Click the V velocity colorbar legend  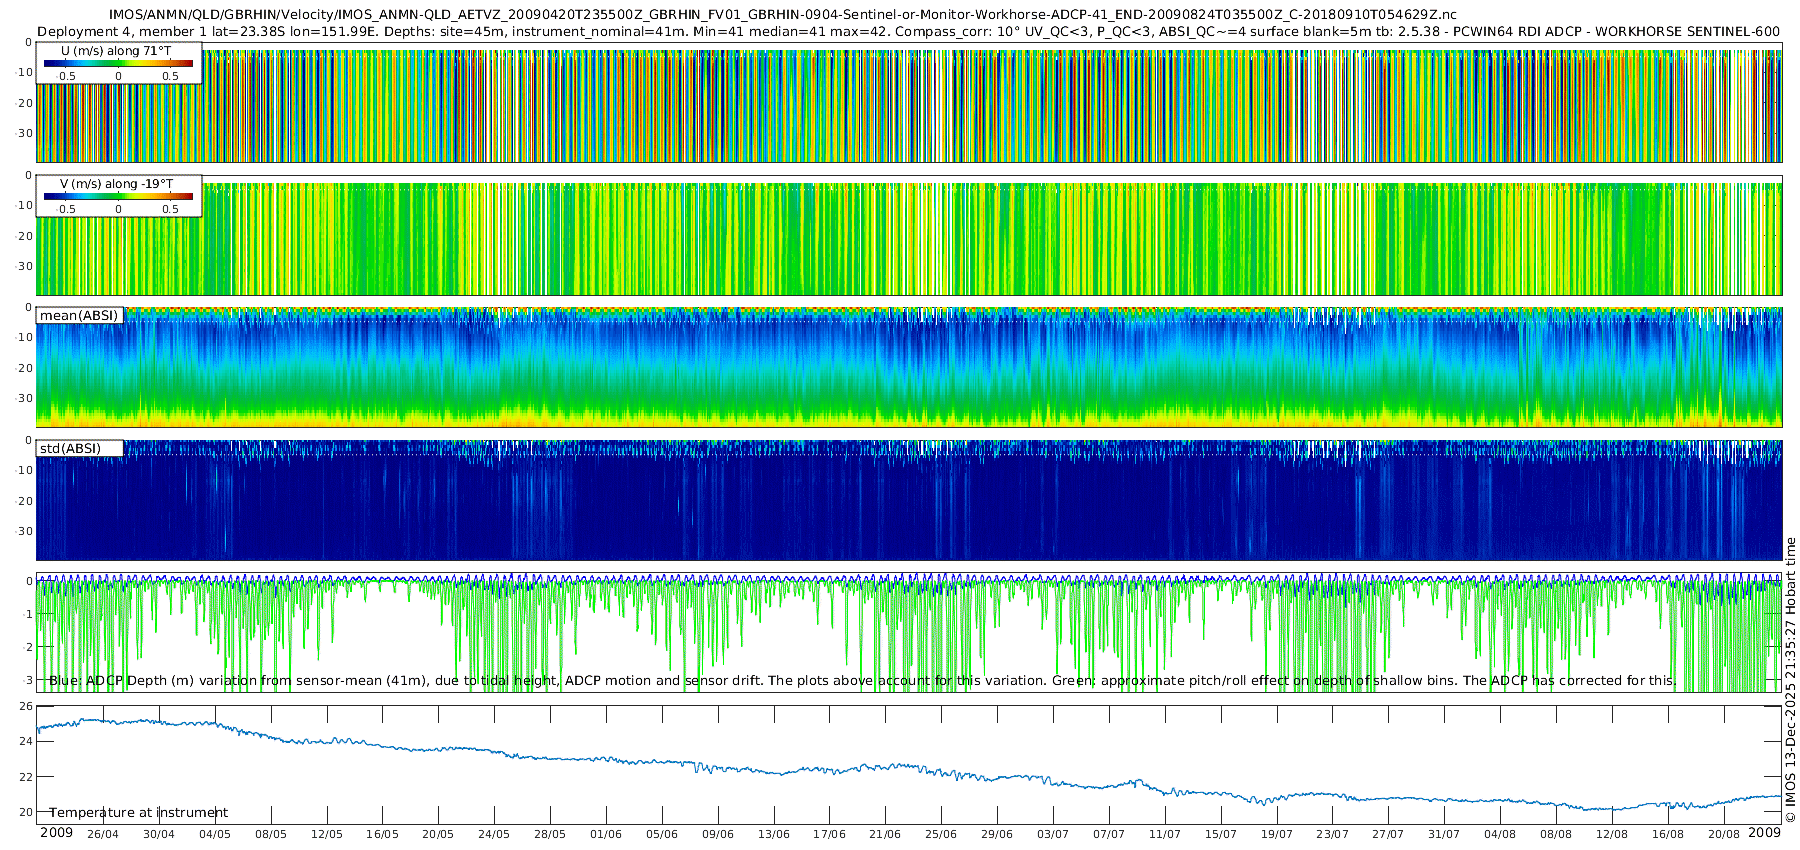click(118, 197)
